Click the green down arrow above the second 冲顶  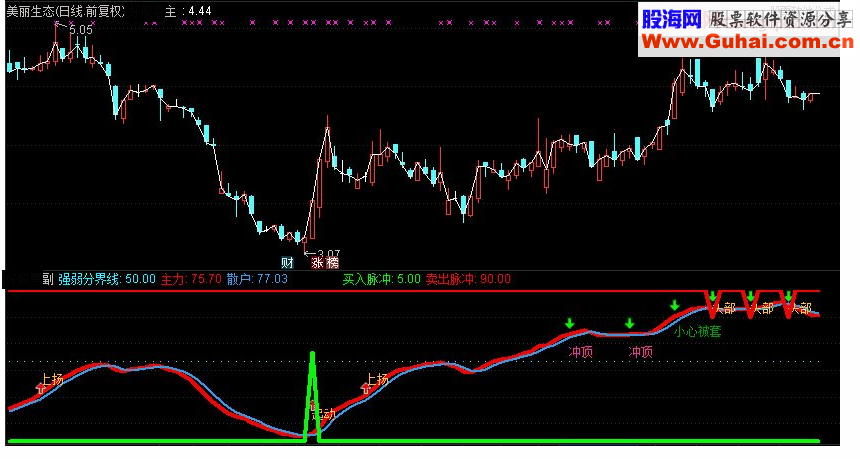629,324
